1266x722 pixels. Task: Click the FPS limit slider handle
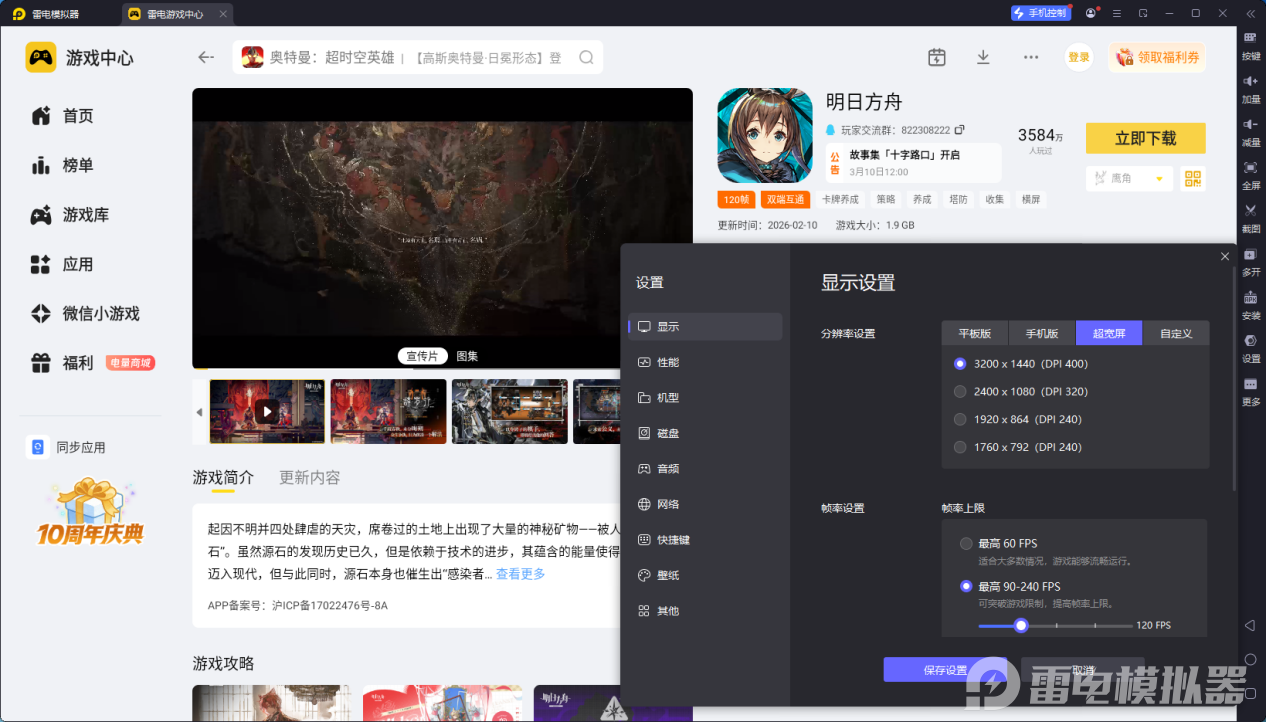pos(1021,625)
